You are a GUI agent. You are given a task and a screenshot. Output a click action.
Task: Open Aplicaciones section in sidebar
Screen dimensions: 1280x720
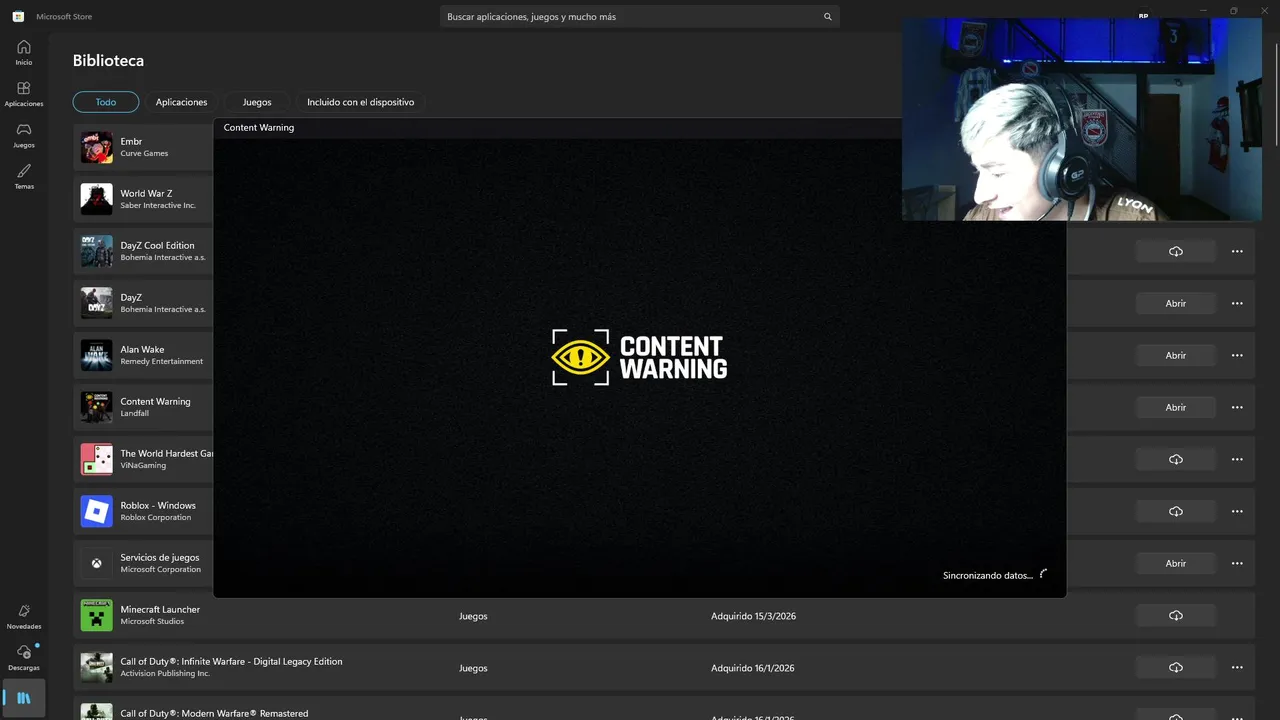pos(23,94)
